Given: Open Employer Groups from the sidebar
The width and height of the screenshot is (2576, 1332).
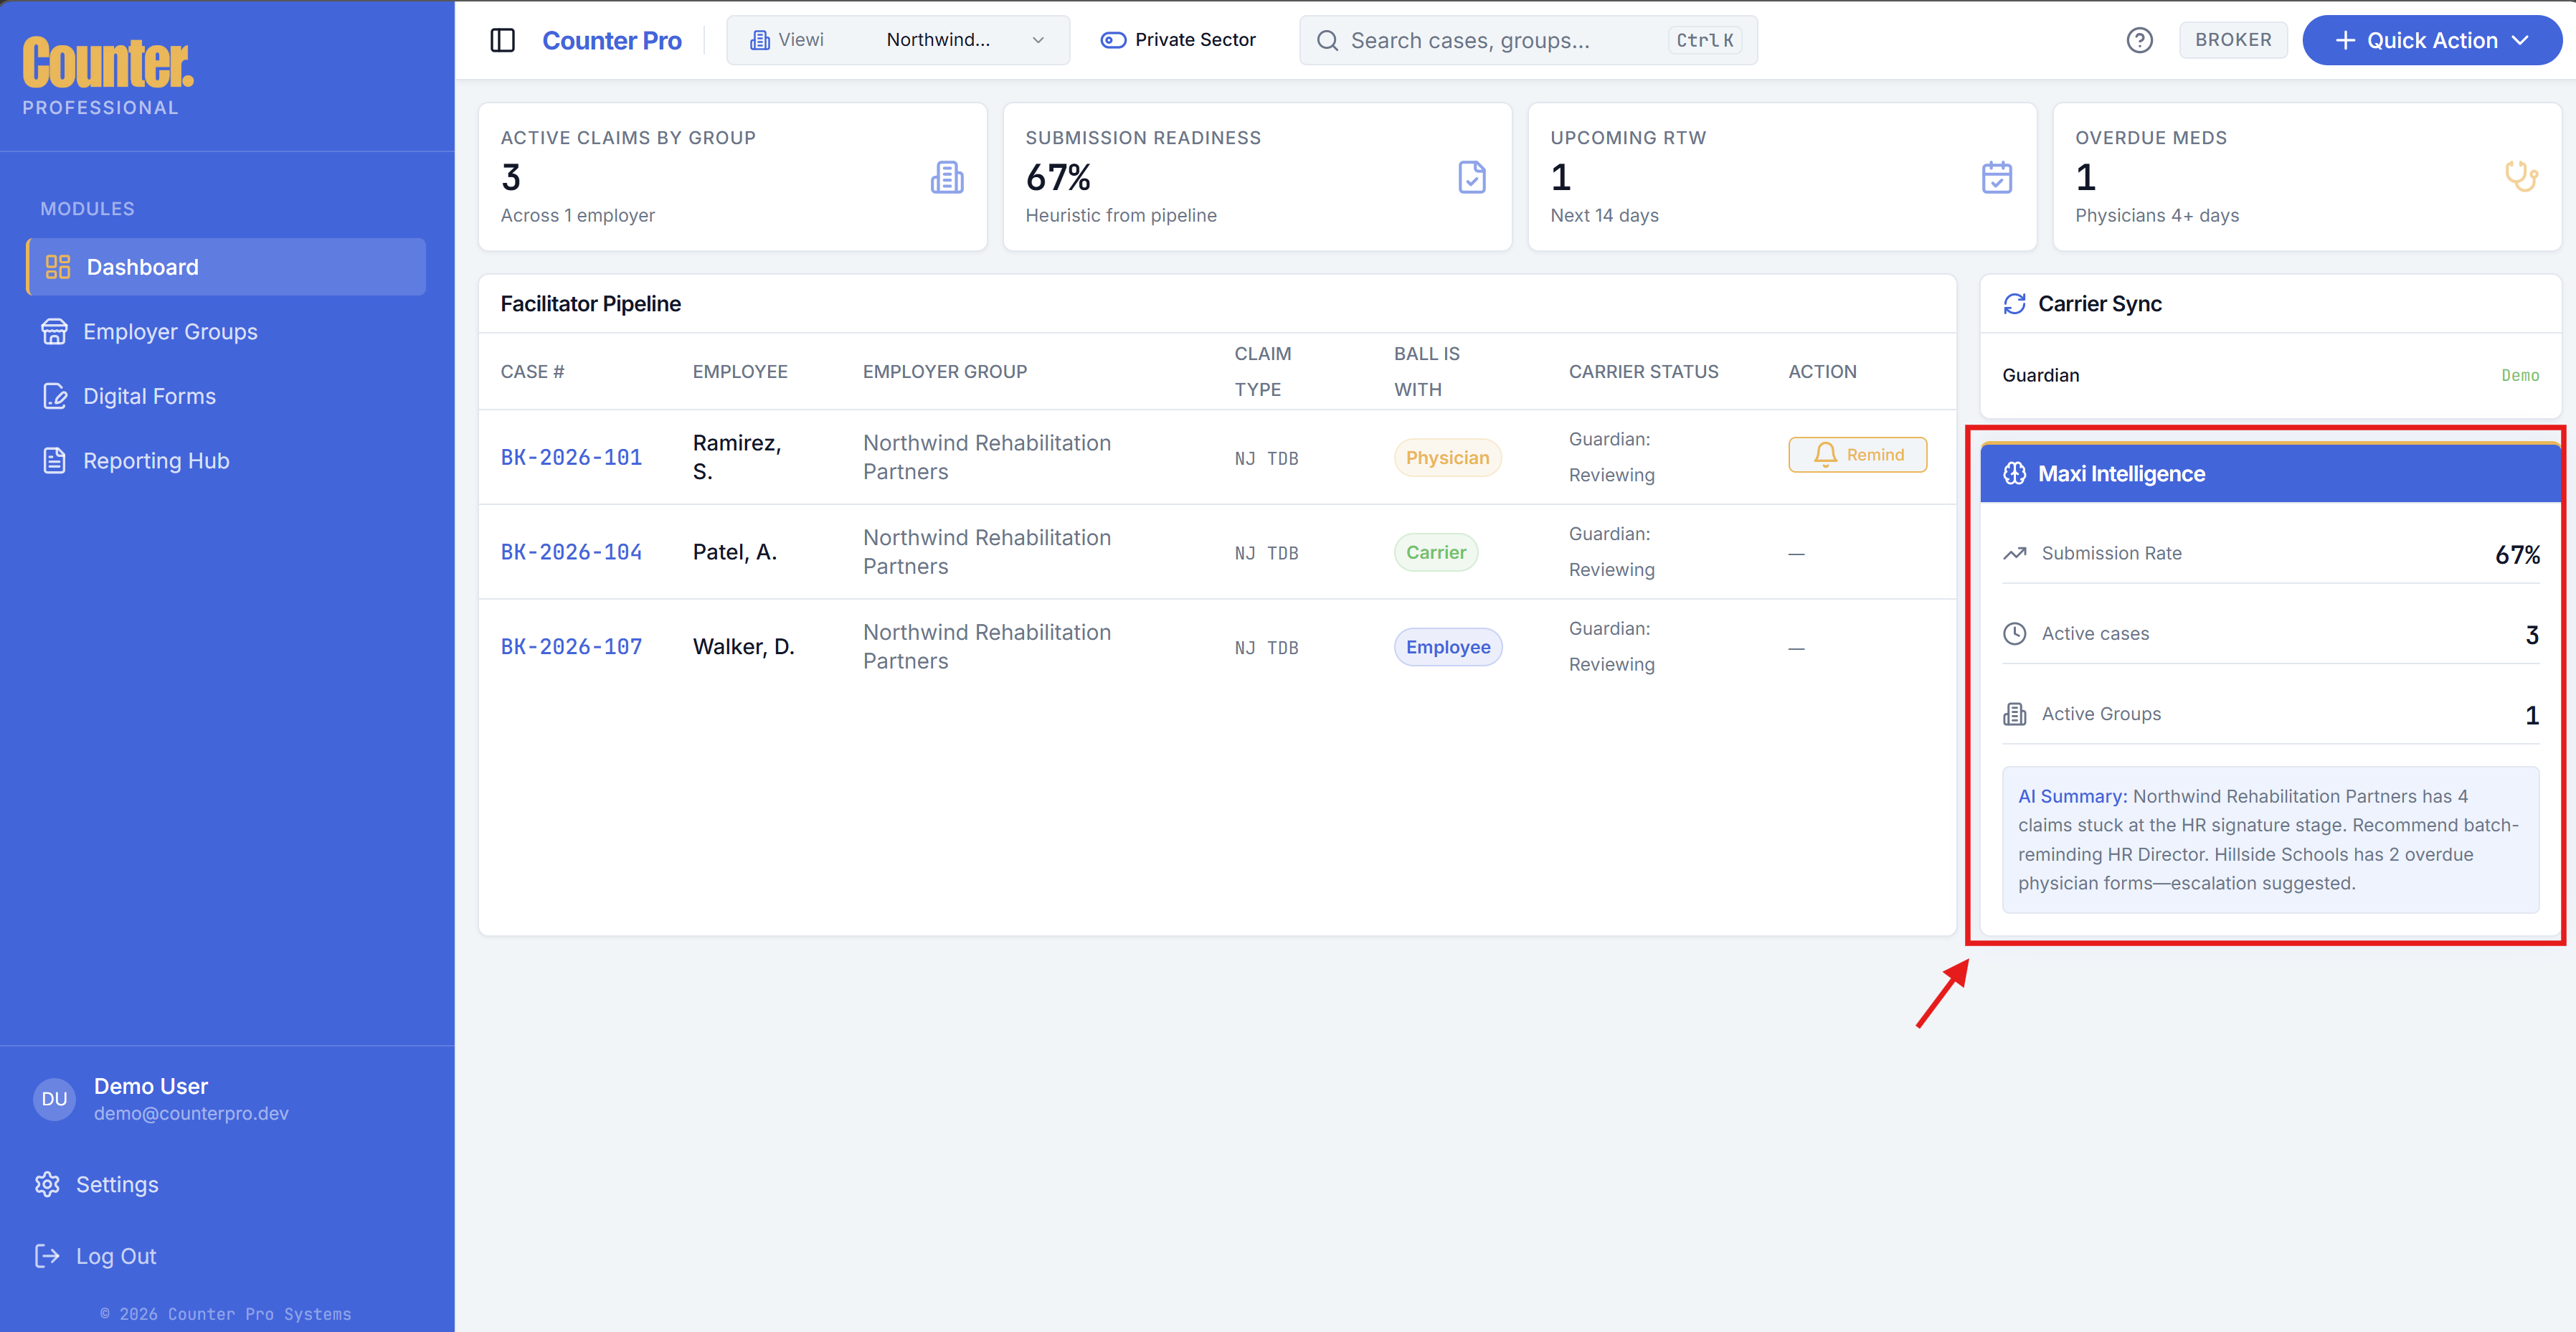Looking at the screenshot, I should [x=170, y=331].
